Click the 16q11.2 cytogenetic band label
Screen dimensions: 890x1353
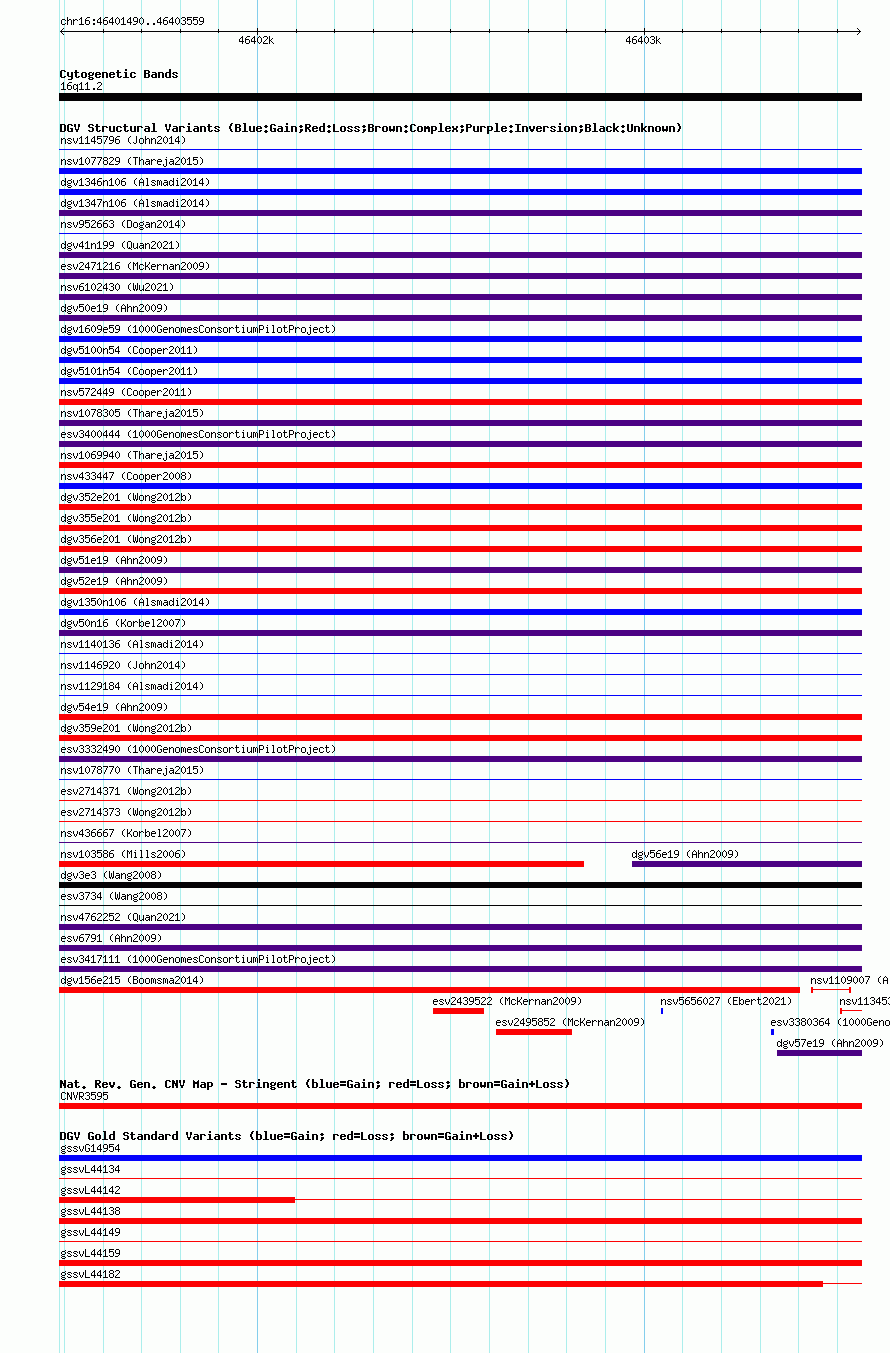(81, 86)
